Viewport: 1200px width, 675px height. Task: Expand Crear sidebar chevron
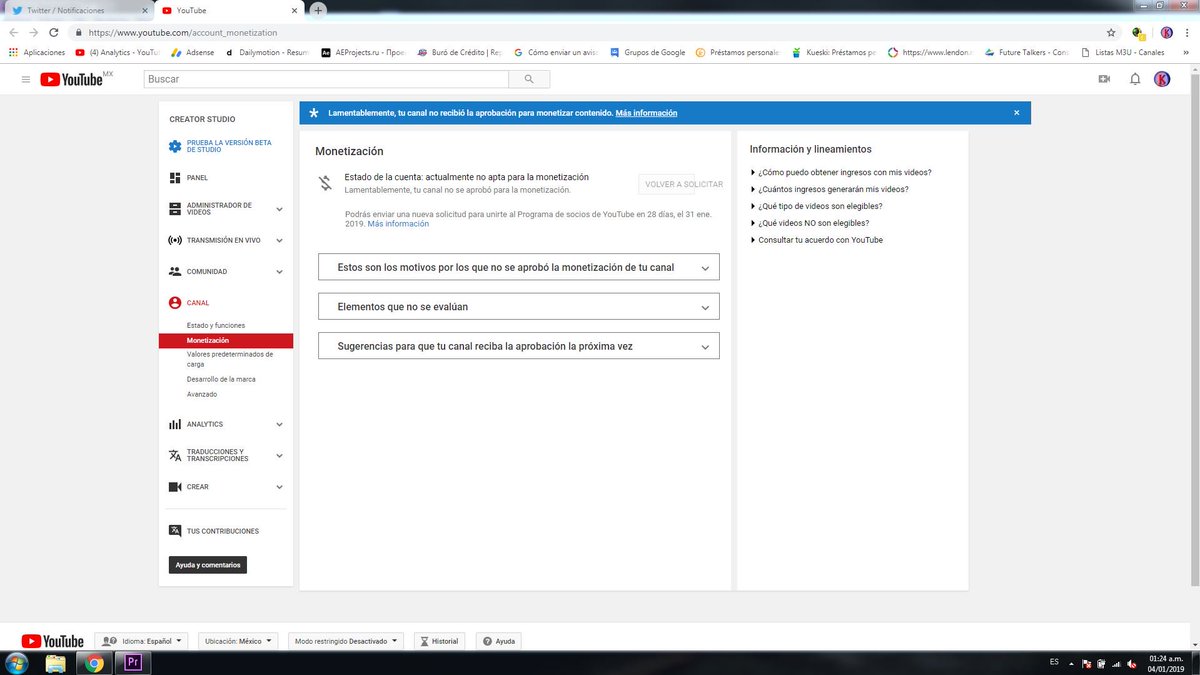pos(279,487)
